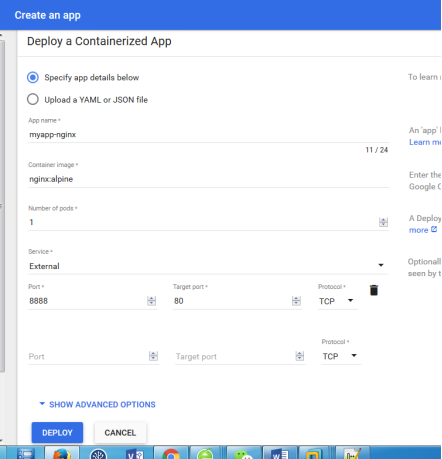Open WeChat from the taskbar
This screenshot has width=442, height=459.
[244, 453]
